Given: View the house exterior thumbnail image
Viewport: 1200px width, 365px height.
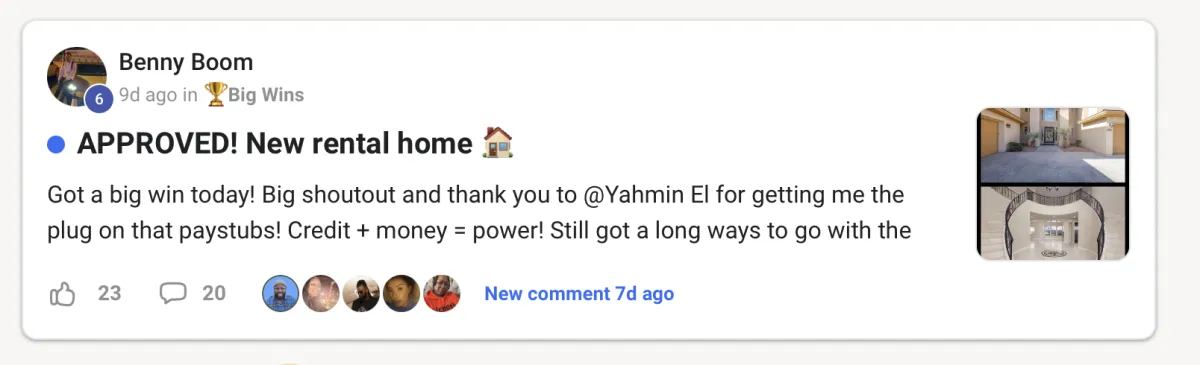Looking at the screenshot, I should [x=1053, y=146].
